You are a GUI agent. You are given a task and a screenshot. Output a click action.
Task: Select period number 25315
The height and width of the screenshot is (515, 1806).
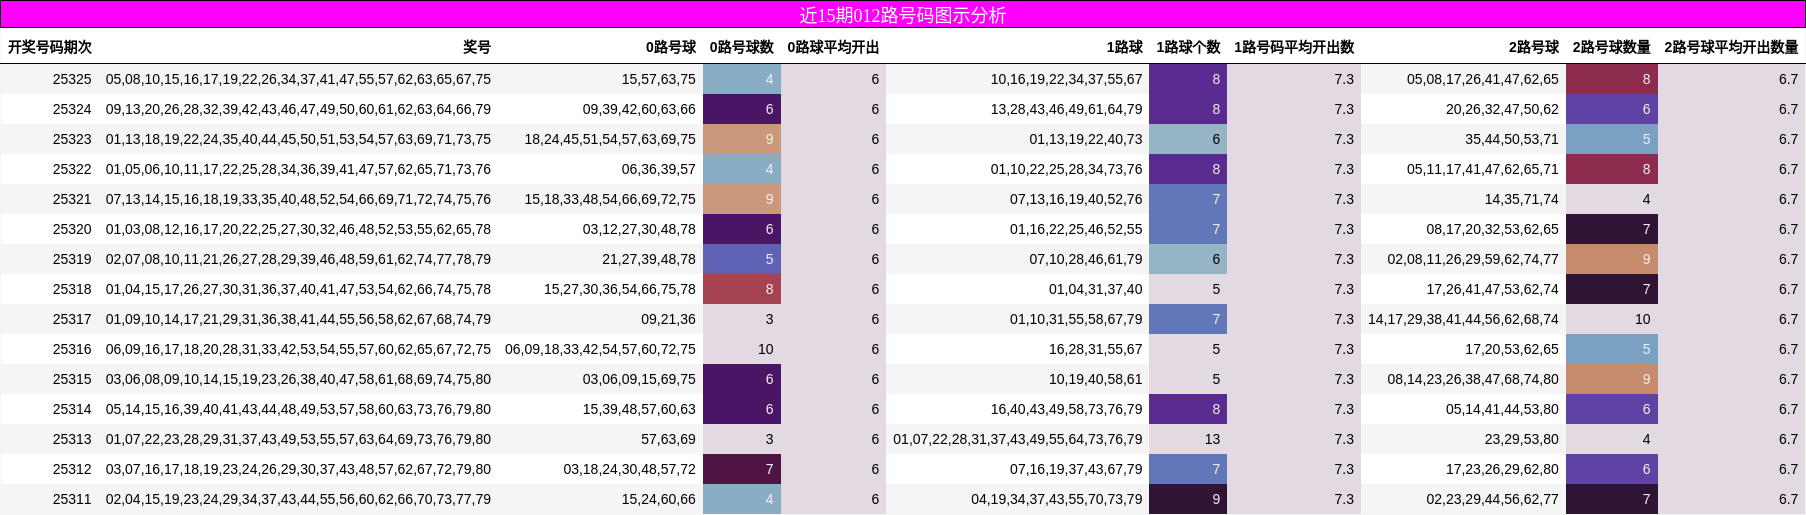click(72, 379)
